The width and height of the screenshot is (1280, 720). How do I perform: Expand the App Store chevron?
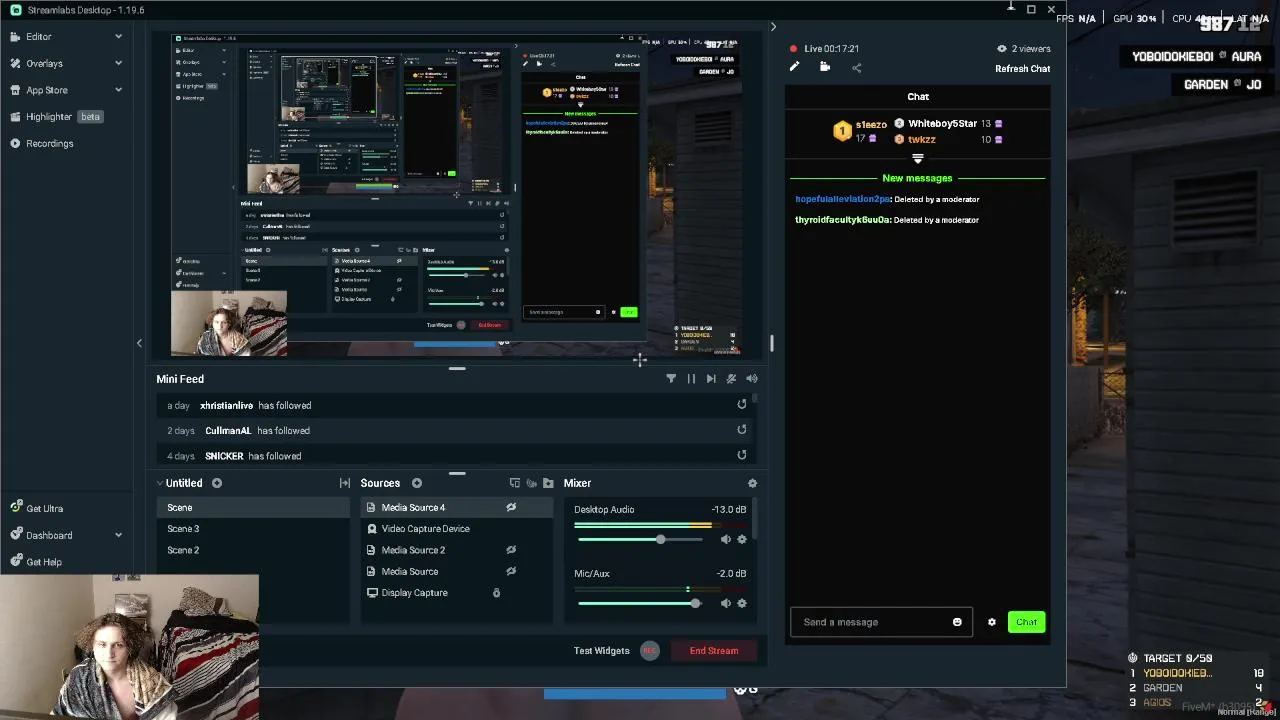(x=118, y=90)
